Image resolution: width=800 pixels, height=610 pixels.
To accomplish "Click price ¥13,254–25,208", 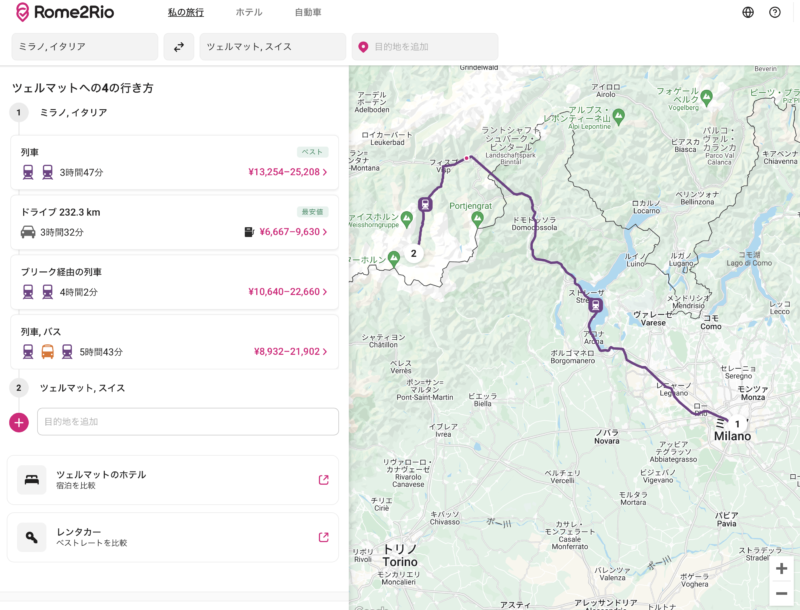I will [x=288, y=172].
